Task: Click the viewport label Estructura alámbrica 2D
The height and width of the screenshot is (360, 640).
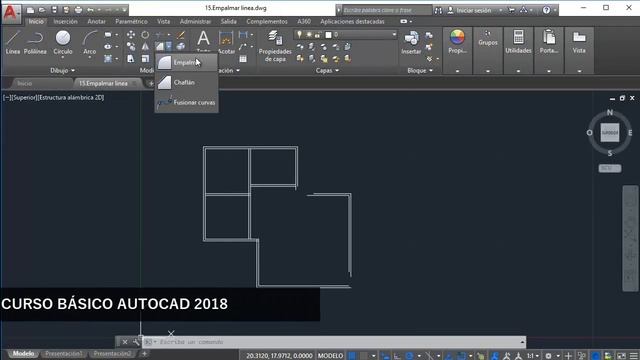Action: (x=71, y=98)
